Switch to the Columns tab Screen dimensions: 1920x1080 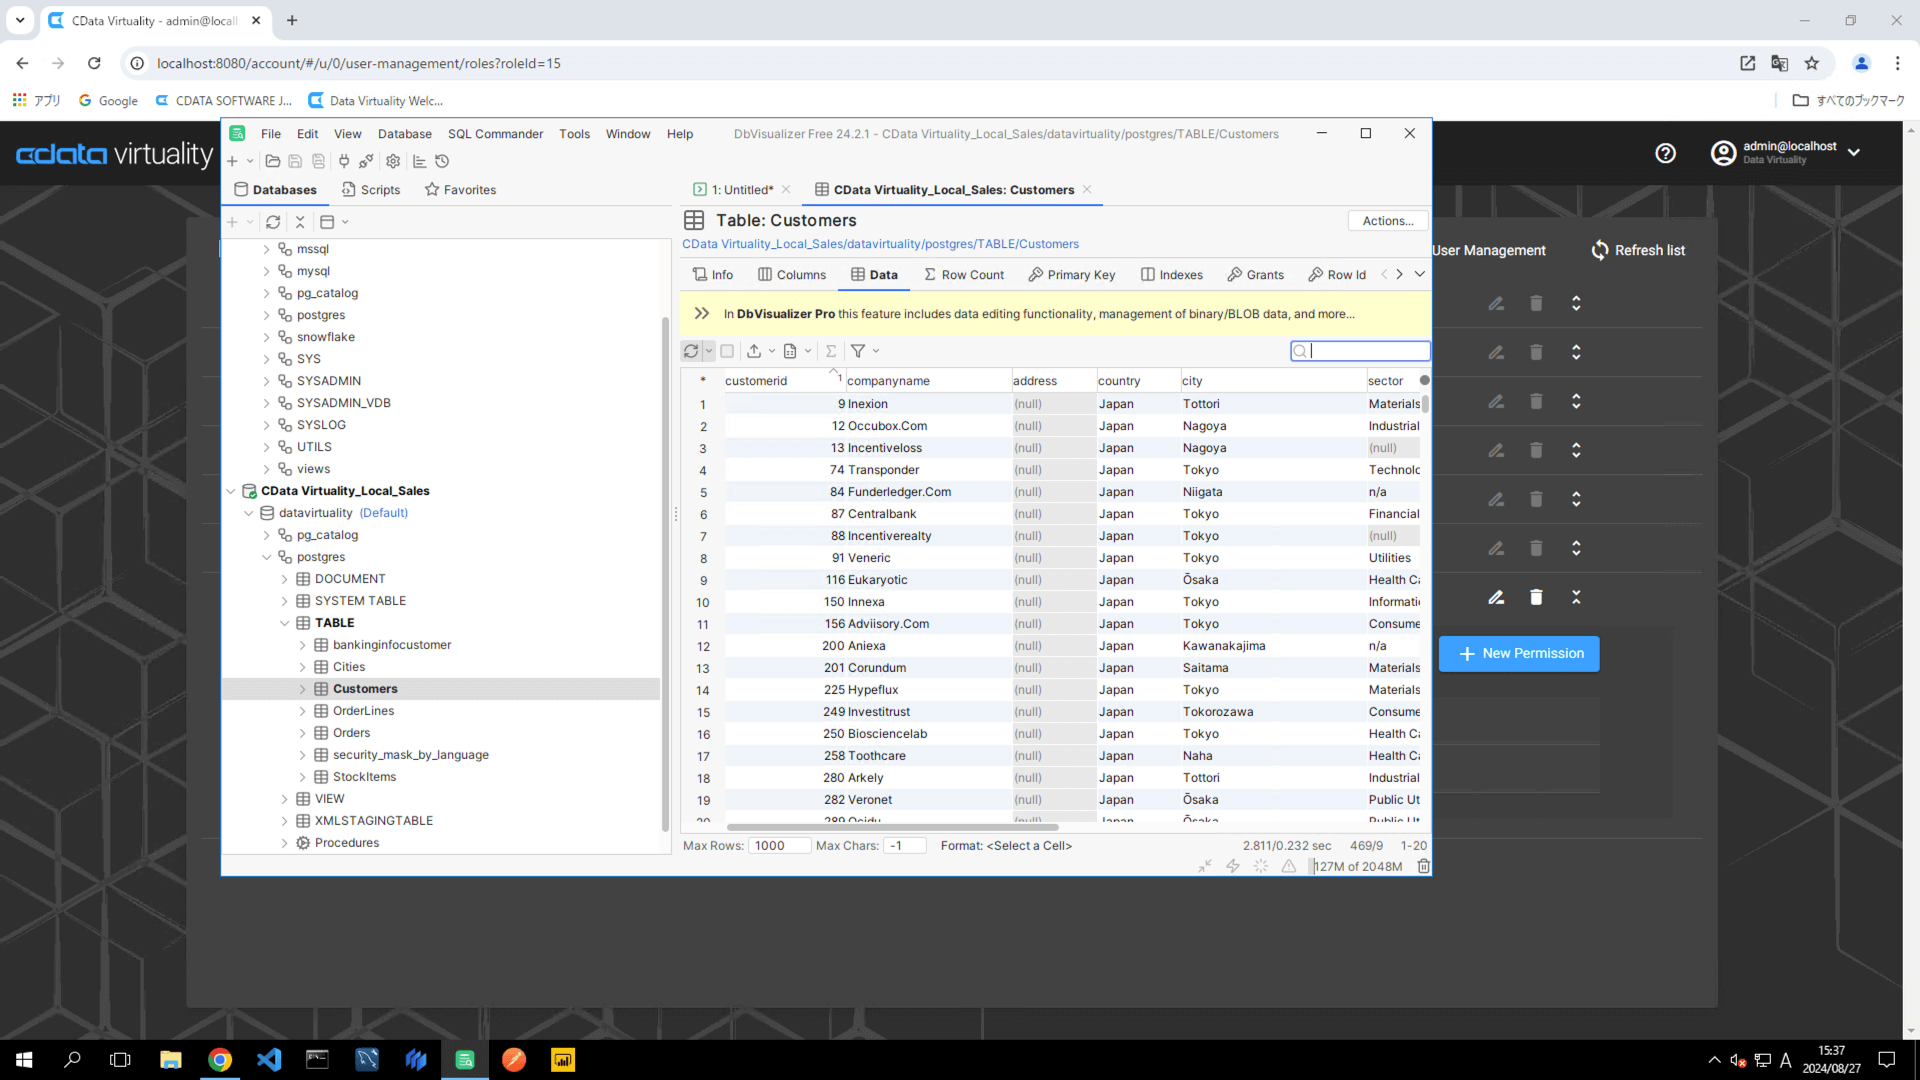coord(792,275)
